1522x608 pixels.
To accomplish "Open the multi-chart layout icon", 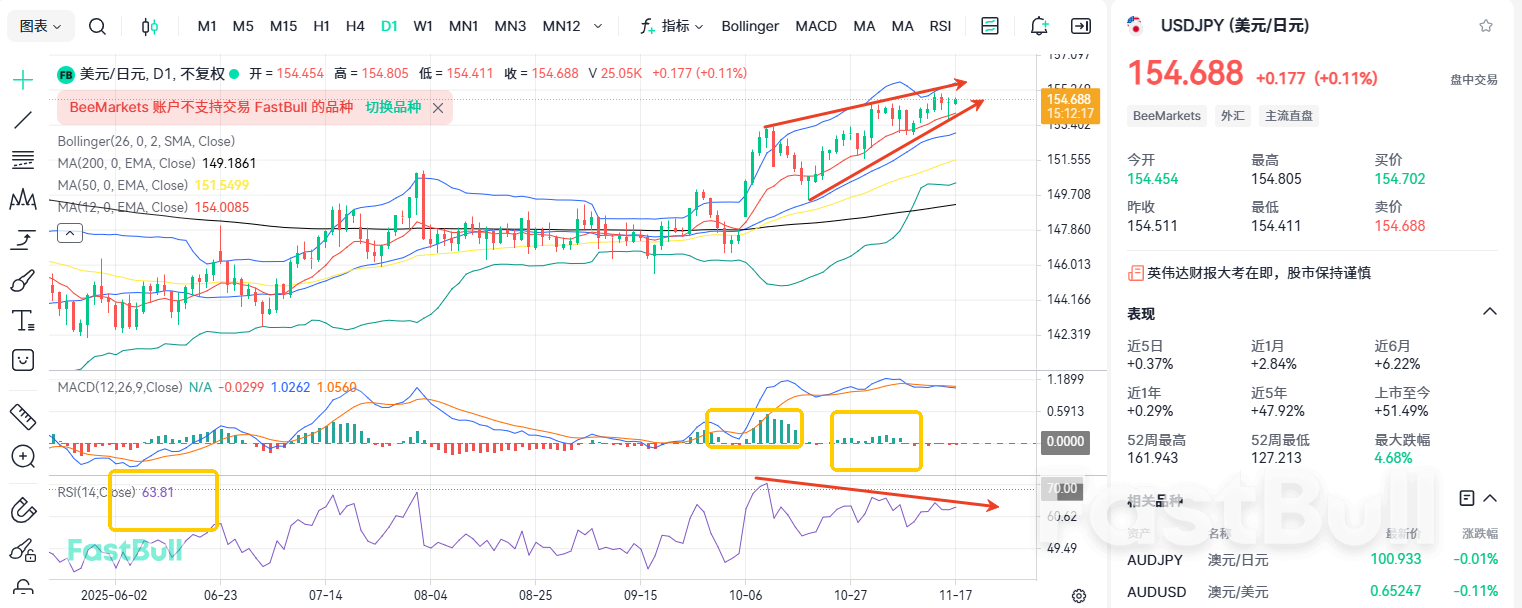I will pyautogui.click(x=989, y=26).
